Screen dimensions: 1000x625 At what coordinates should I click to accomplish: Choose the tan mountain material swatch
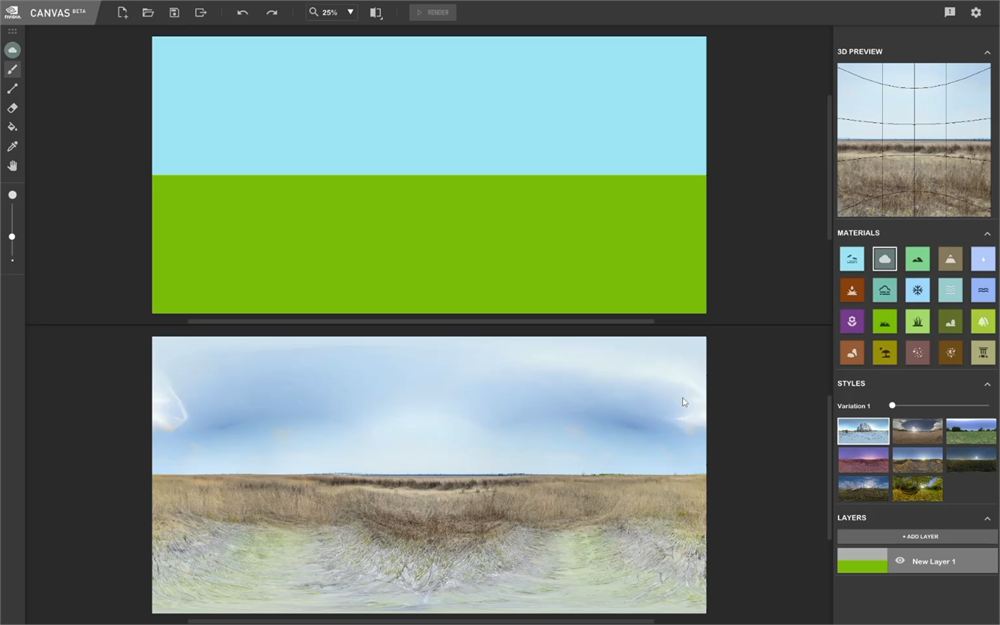950,259
